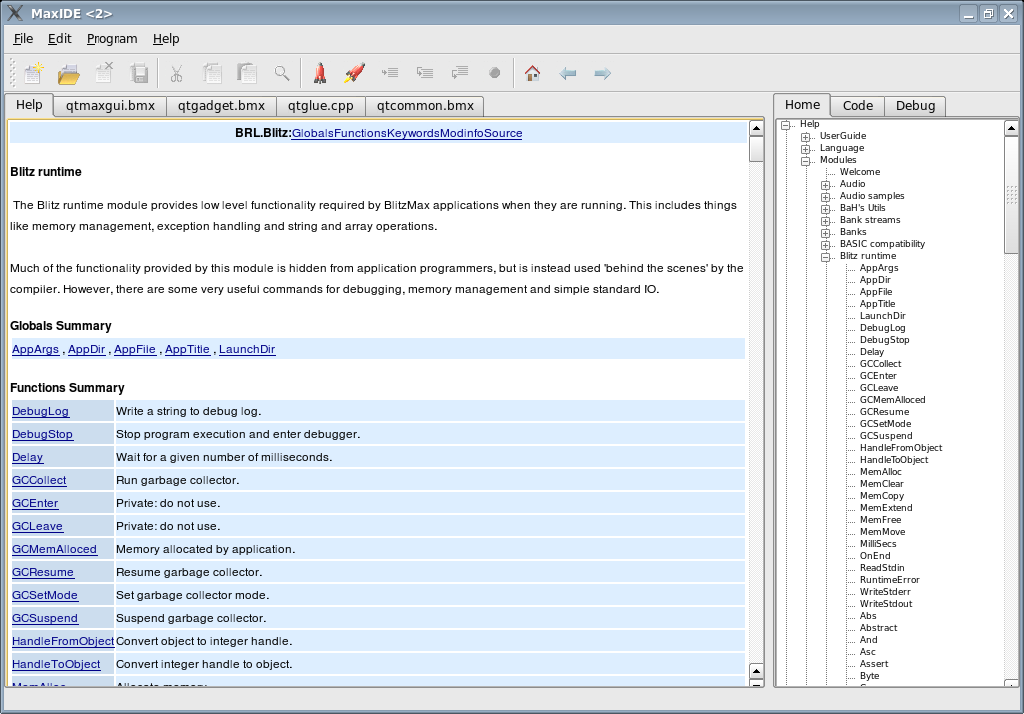This screenshot has width=1024, height=714.
Task: Open the GCCollect function link
Action: [39, 480]
